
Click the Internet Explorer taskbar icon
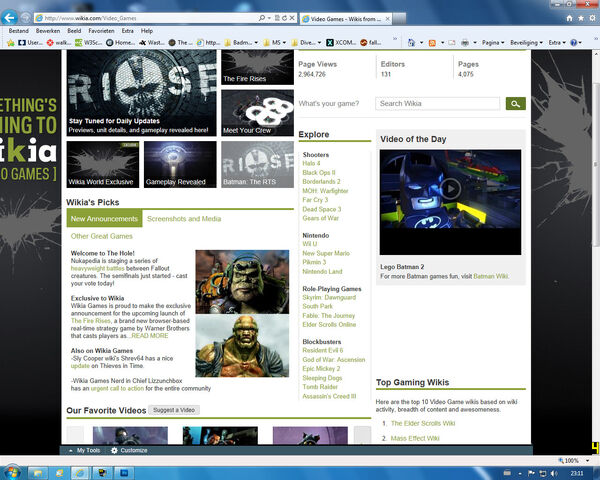pos(80,473)
